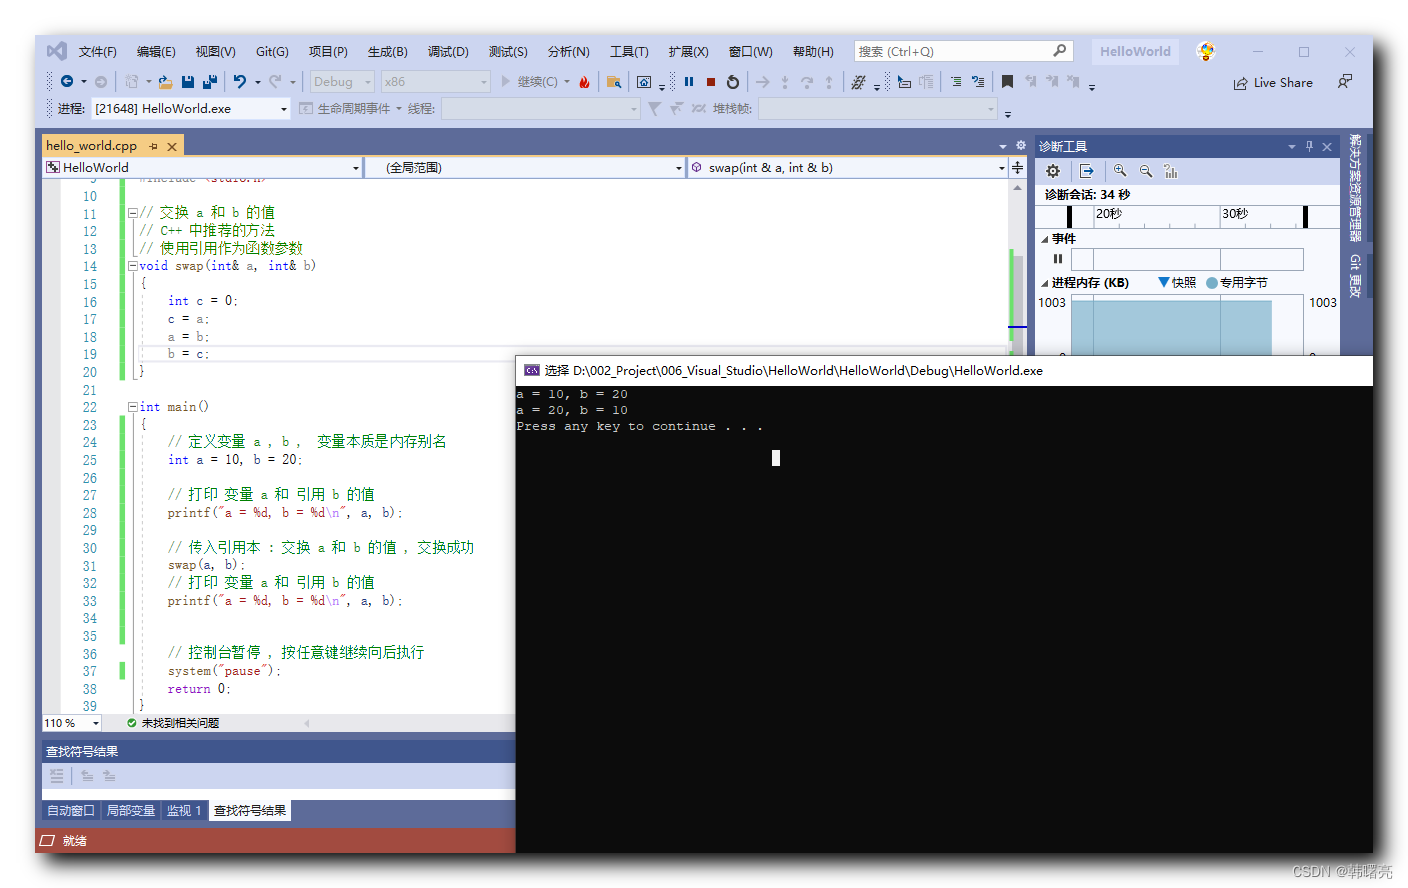Click the split editor icon above scrollbar
Screen dimensions: 1408x888
point(1017,167)
